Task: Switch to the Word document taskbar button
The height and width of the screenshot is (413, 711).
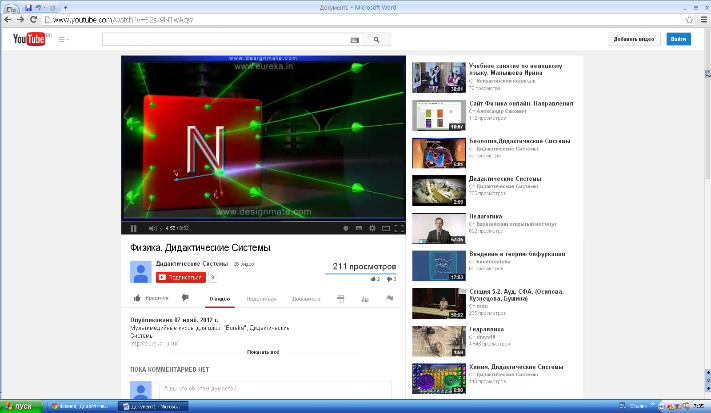Action: 153,407
